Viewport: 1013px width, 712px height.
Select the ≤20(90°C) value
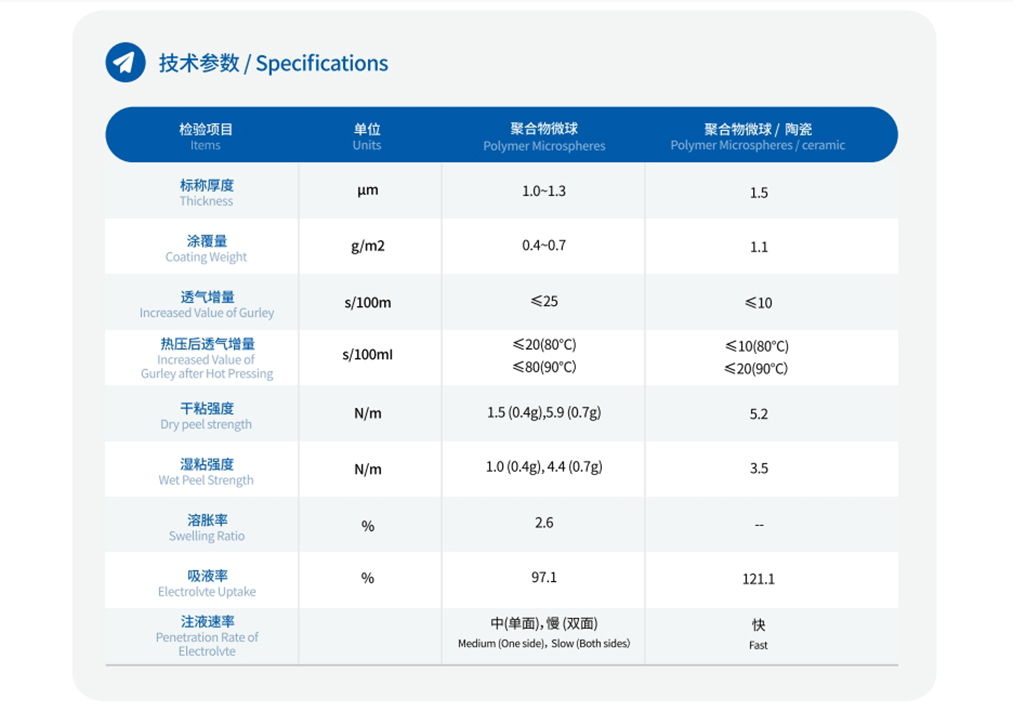click(756, 369)
